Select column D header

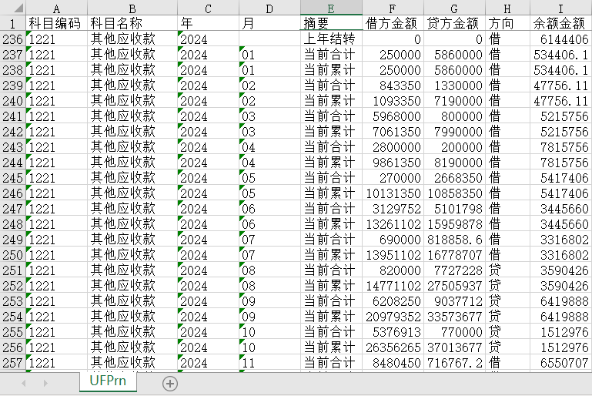click(270, 8)
